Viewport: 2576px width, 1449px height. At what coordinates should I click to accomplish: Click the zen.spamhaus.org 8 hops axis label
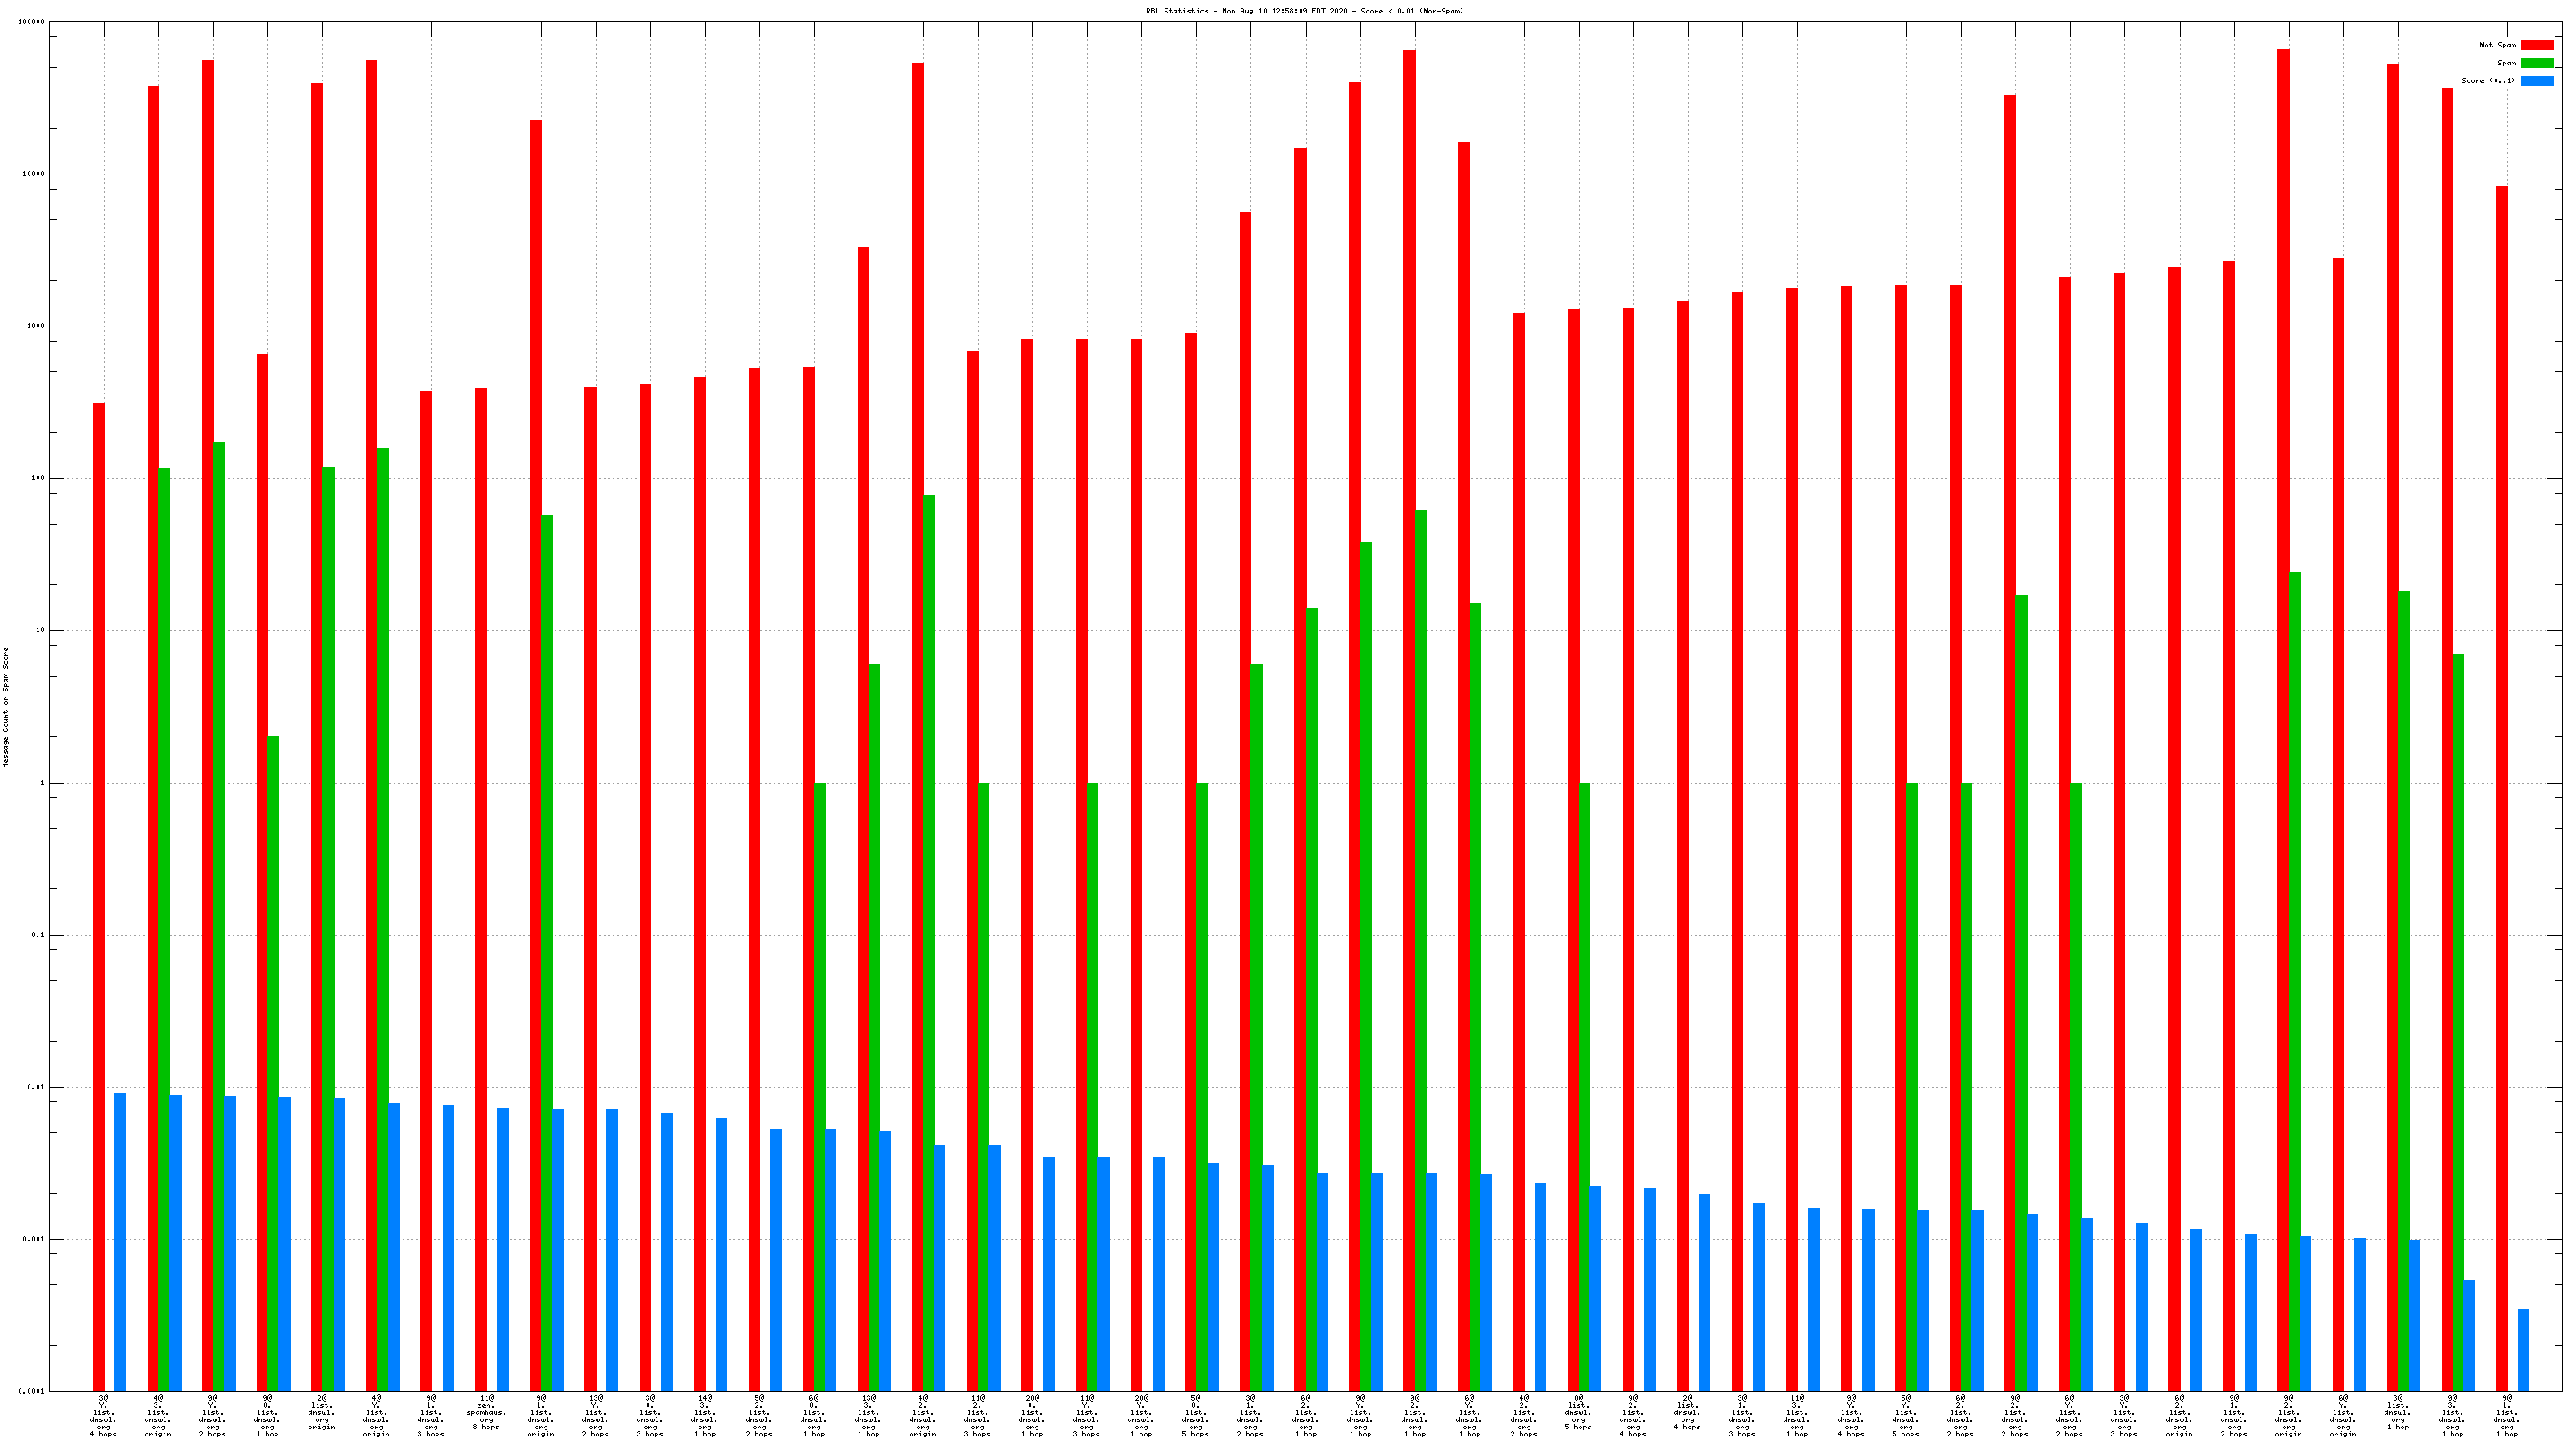tap(486, 1412)
